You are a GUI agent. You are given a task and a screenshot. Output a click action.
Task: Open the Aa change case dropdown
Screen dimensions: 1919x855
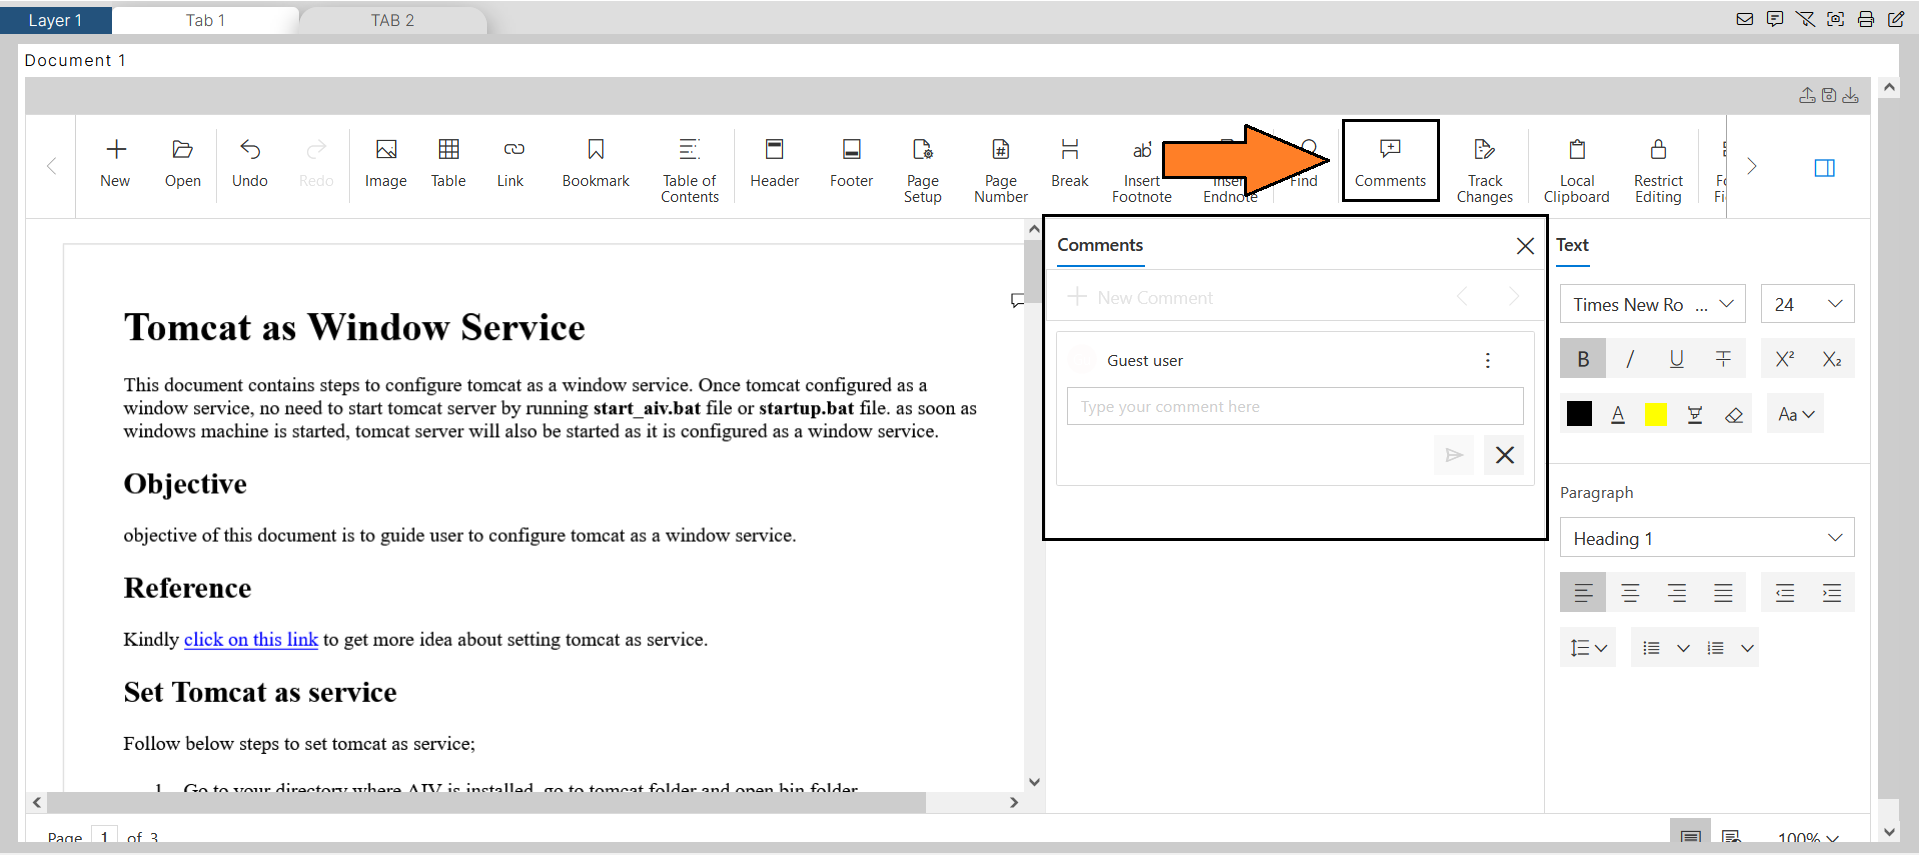point(1796,414)
